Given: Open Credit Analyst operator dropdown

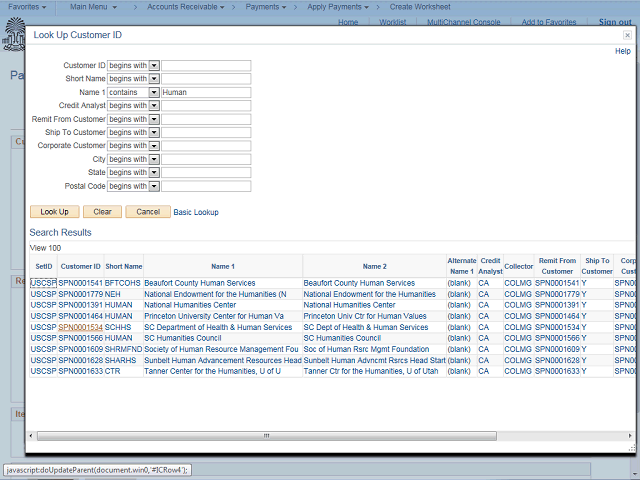Looking at the screenshot, I should tap(154, 106).
